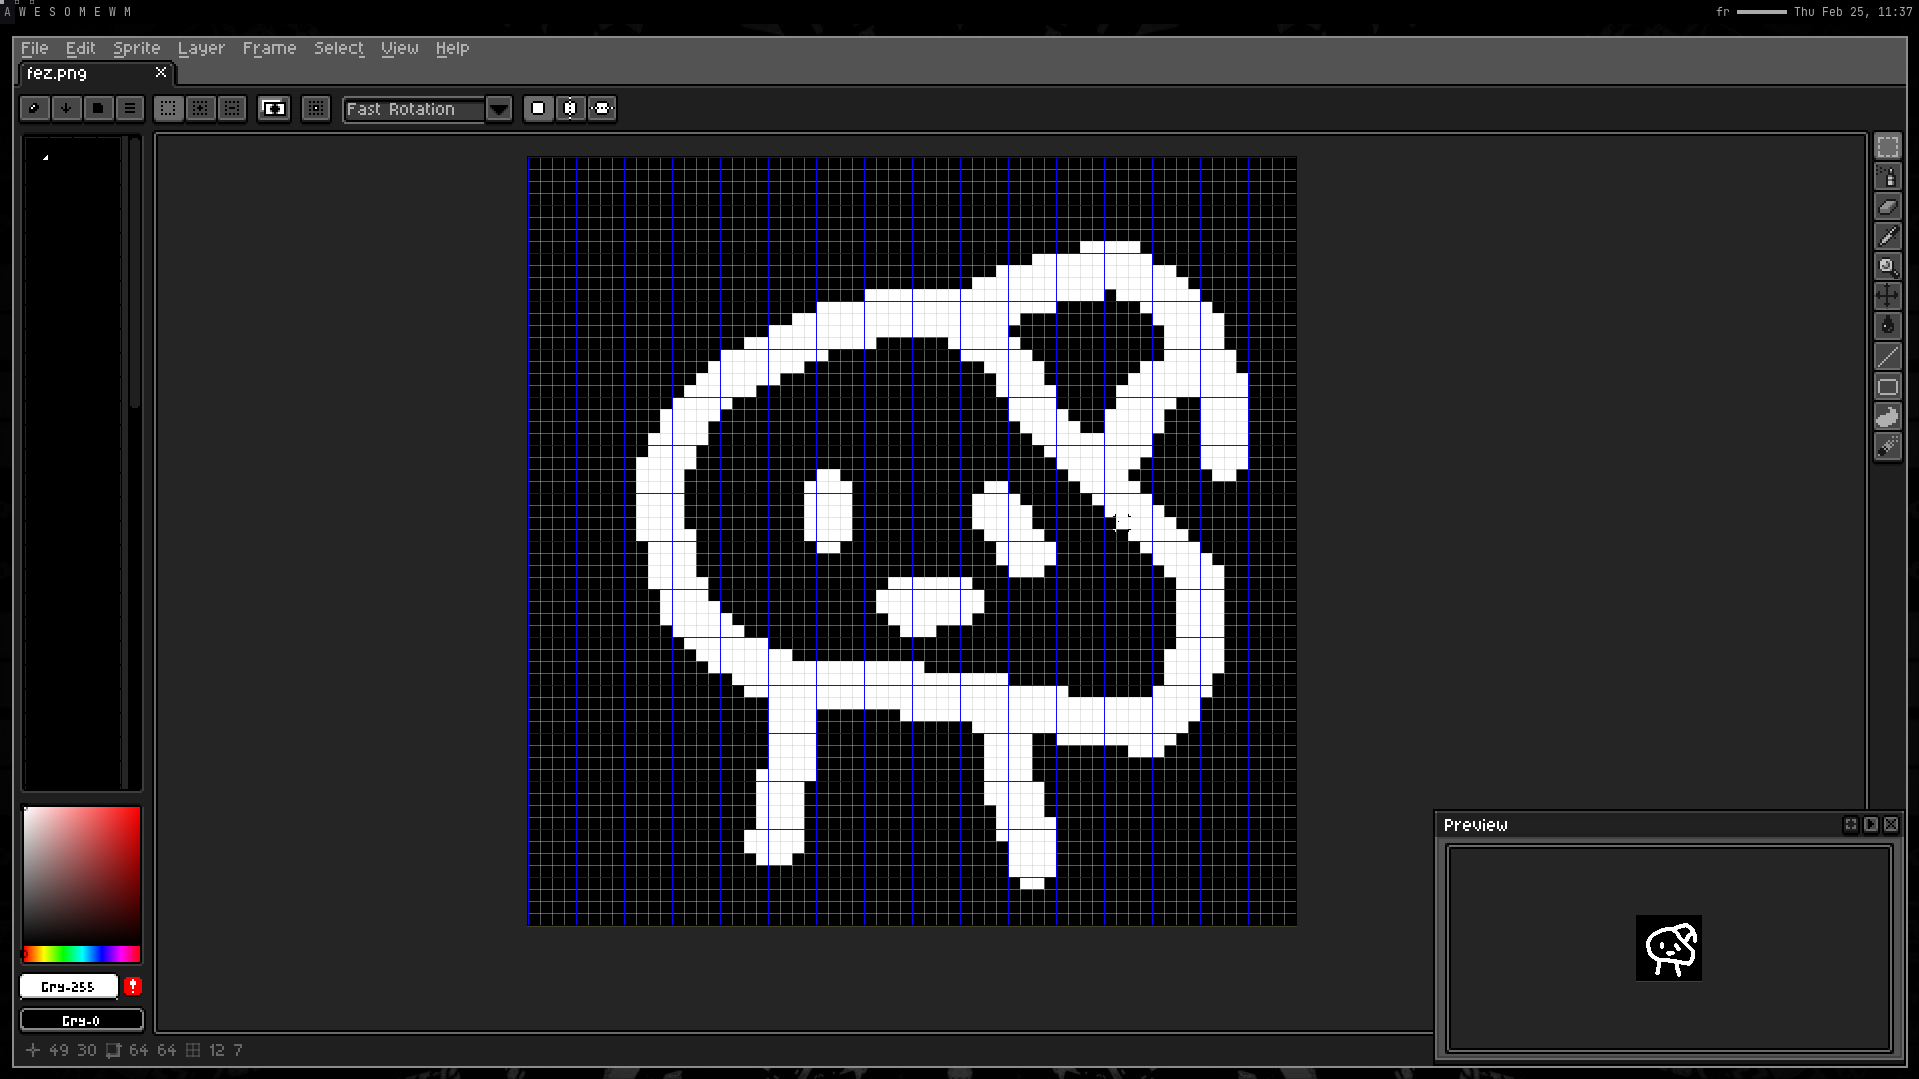This screenshot has width=1919, height=1079.
Task: Click the Gry-255 foreground color button
Action: 68,987
